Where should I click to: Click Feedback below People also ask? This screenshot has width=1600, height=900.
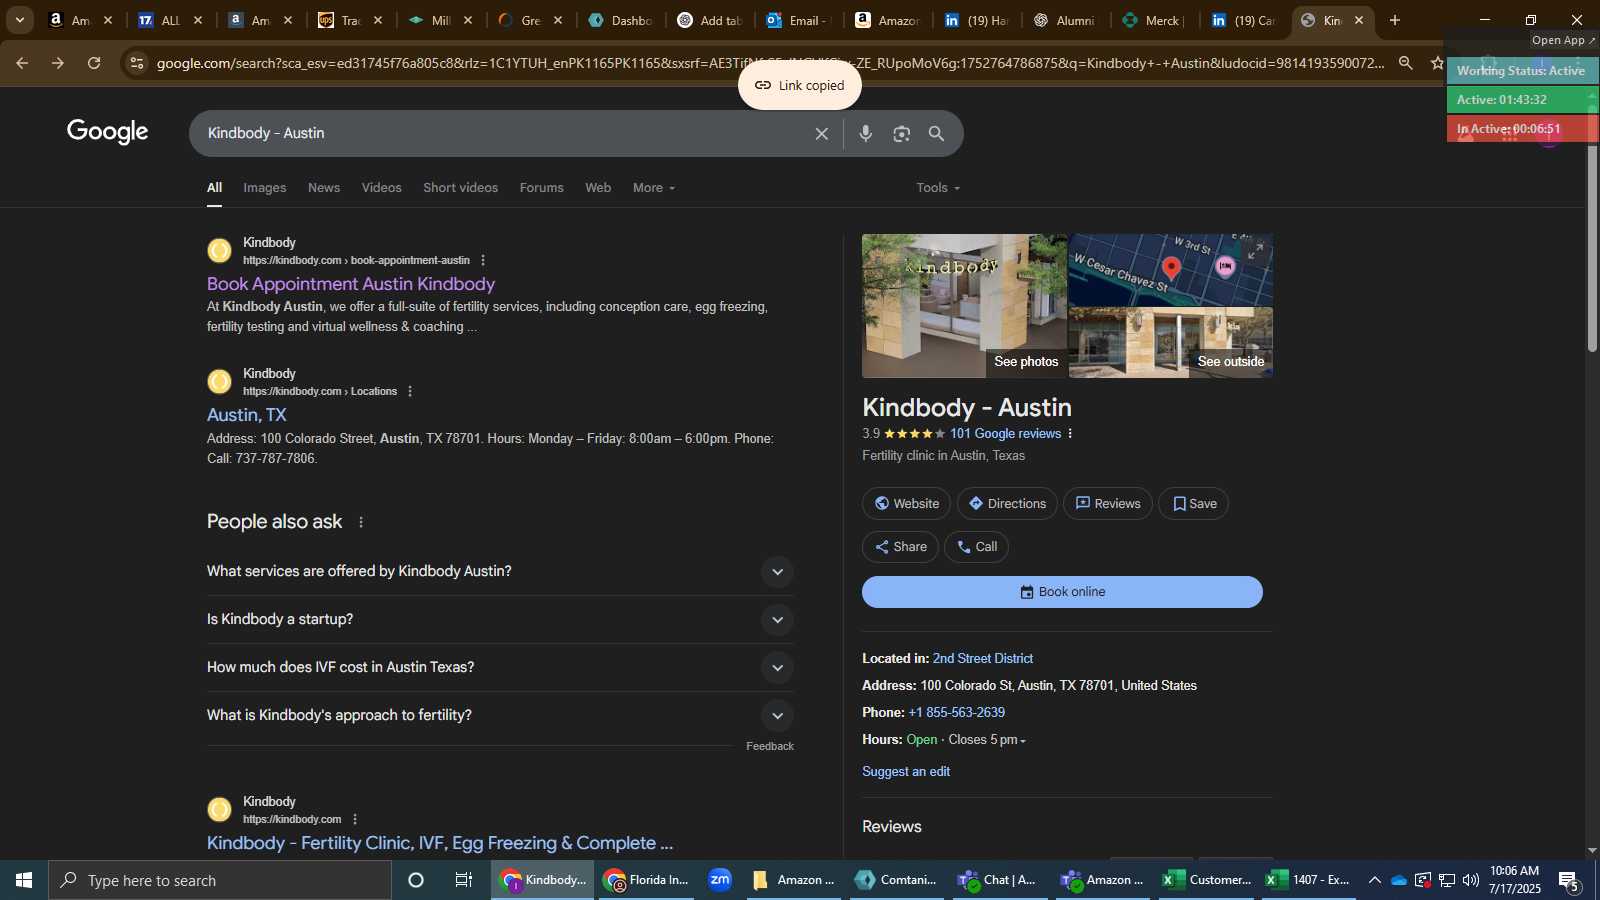tap(770, 747)
